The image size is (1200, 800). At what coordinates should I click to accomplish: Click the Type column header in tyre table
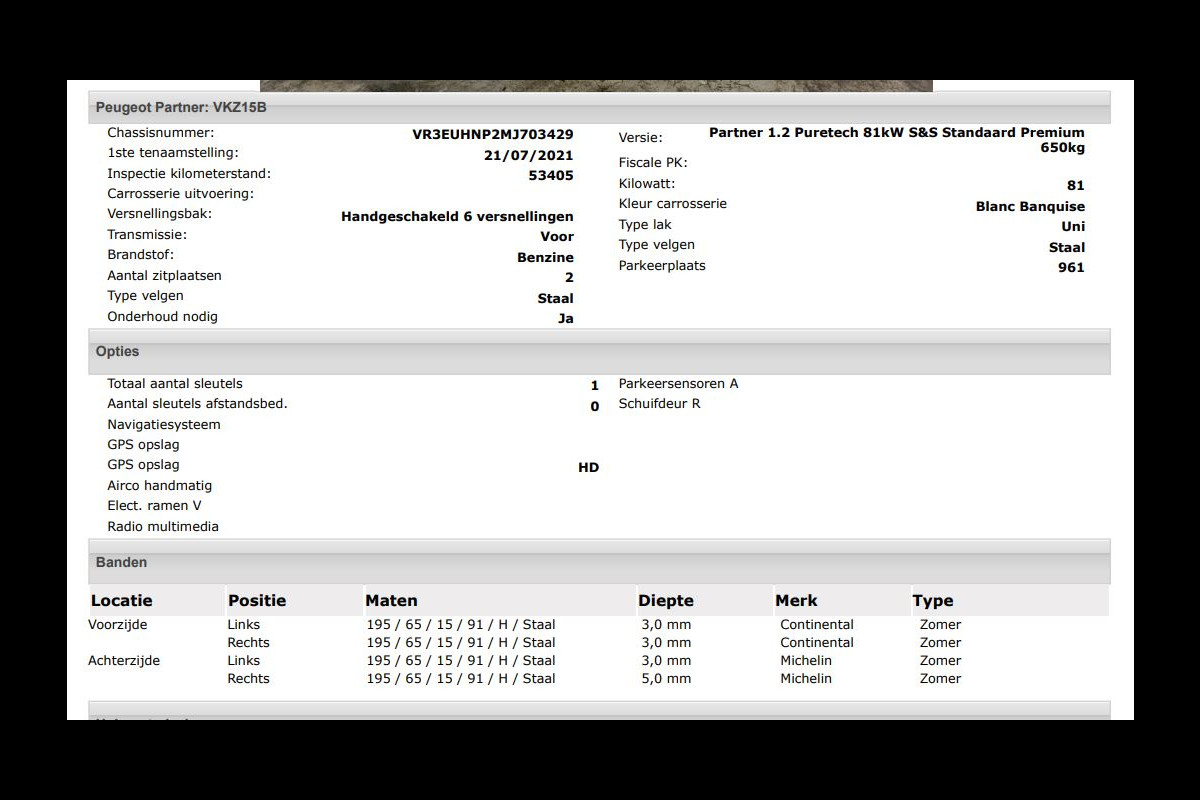(x=932, y=601)
